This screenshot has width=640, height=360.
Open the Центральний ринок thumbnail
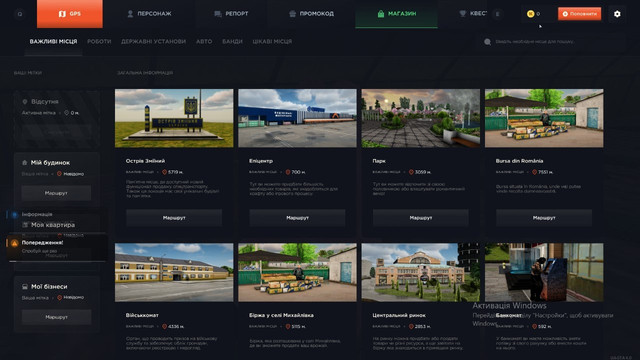(420, 273)
